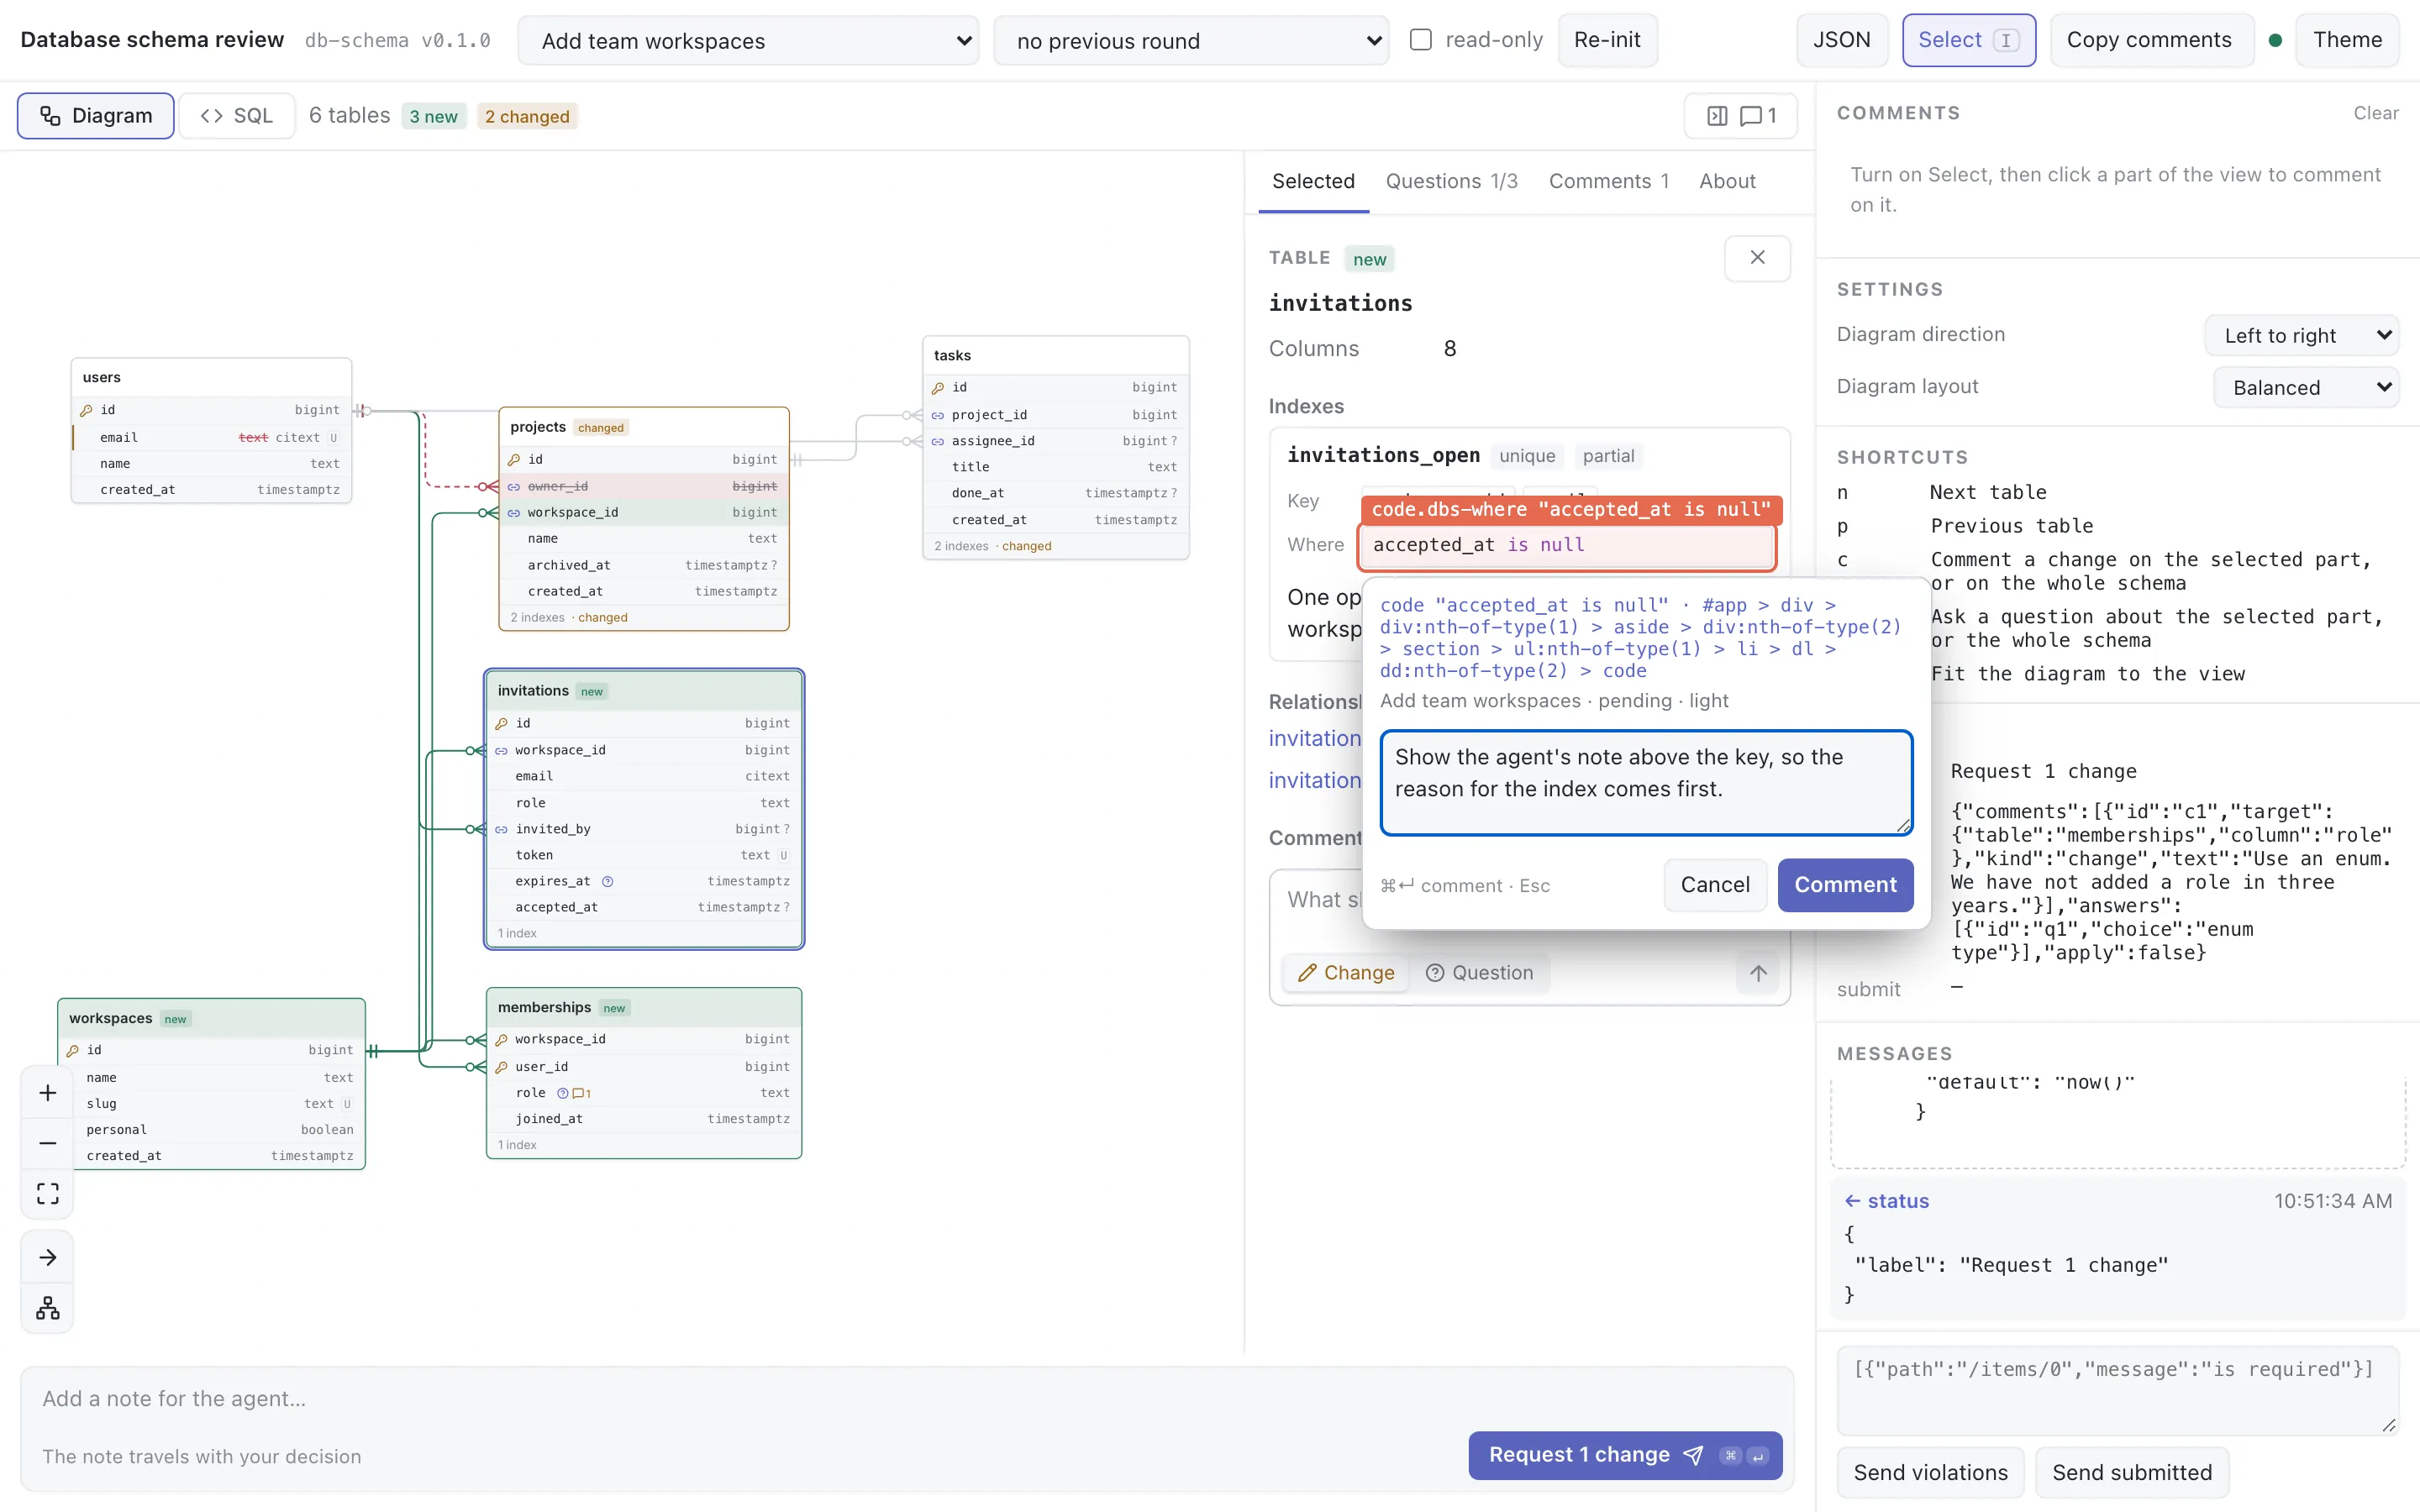The height and width of the screenshot is (1512, 2420).
Task: Fit the diagram to view icon
Action: click(47, 1194)
